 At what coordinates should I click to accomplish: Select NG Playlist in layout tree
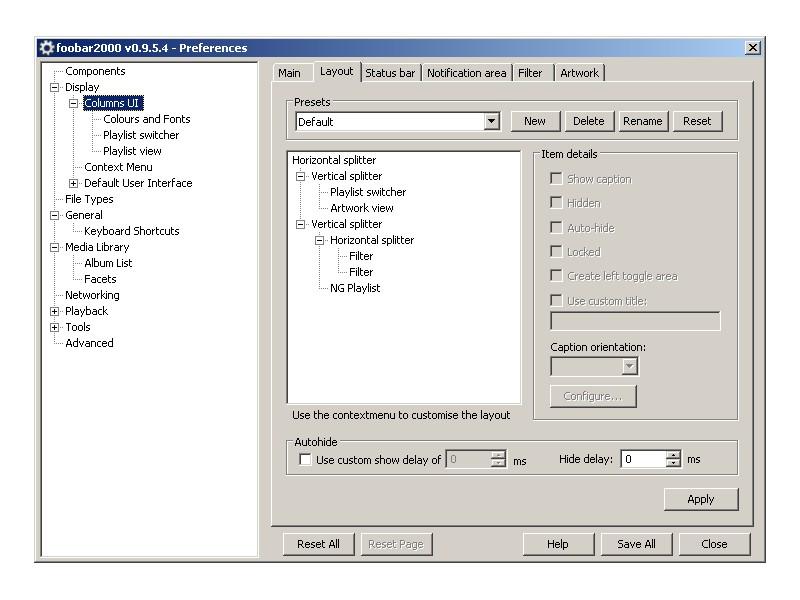355,288
